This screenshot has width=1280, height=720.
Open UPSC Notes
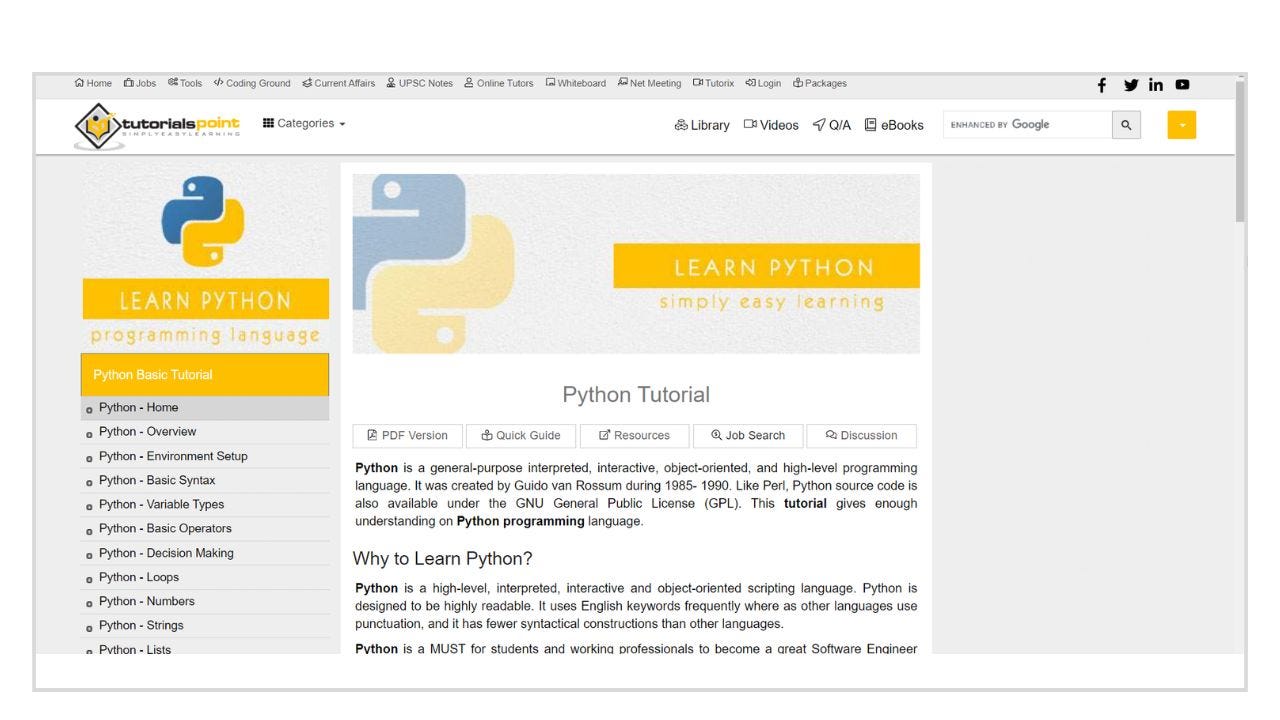pos(420,83)
